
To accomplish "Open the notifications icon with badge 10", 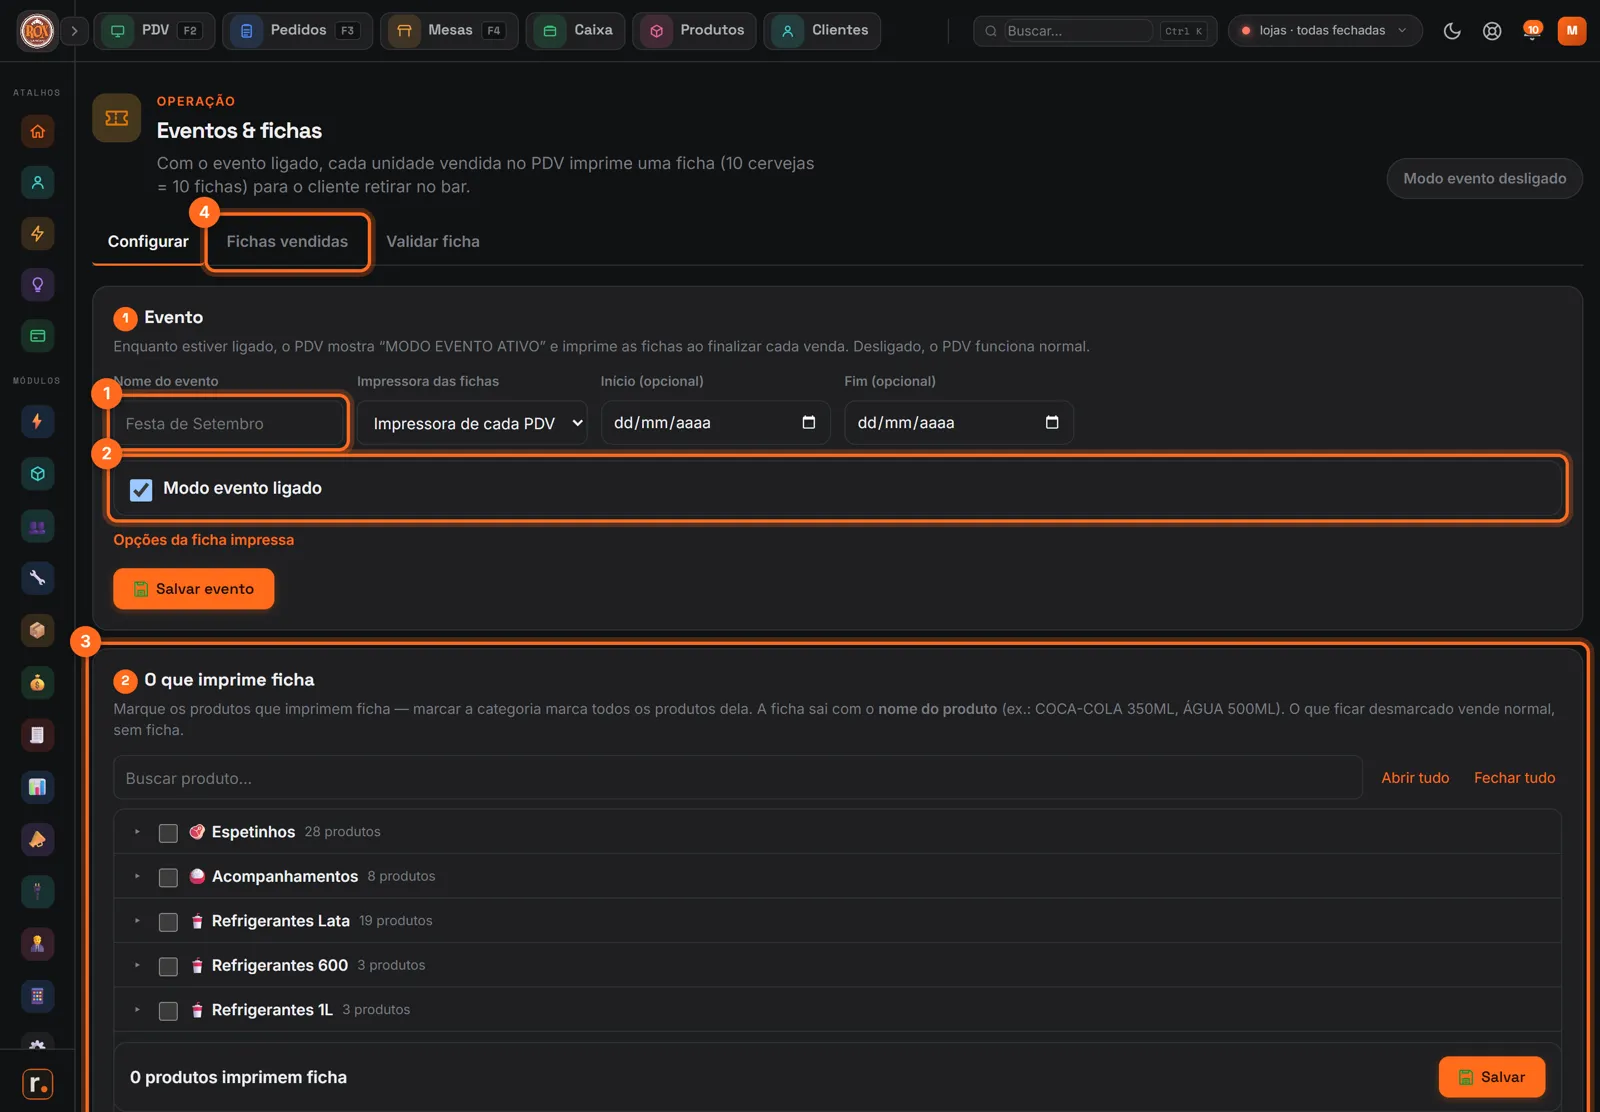I will [1532, 31].
